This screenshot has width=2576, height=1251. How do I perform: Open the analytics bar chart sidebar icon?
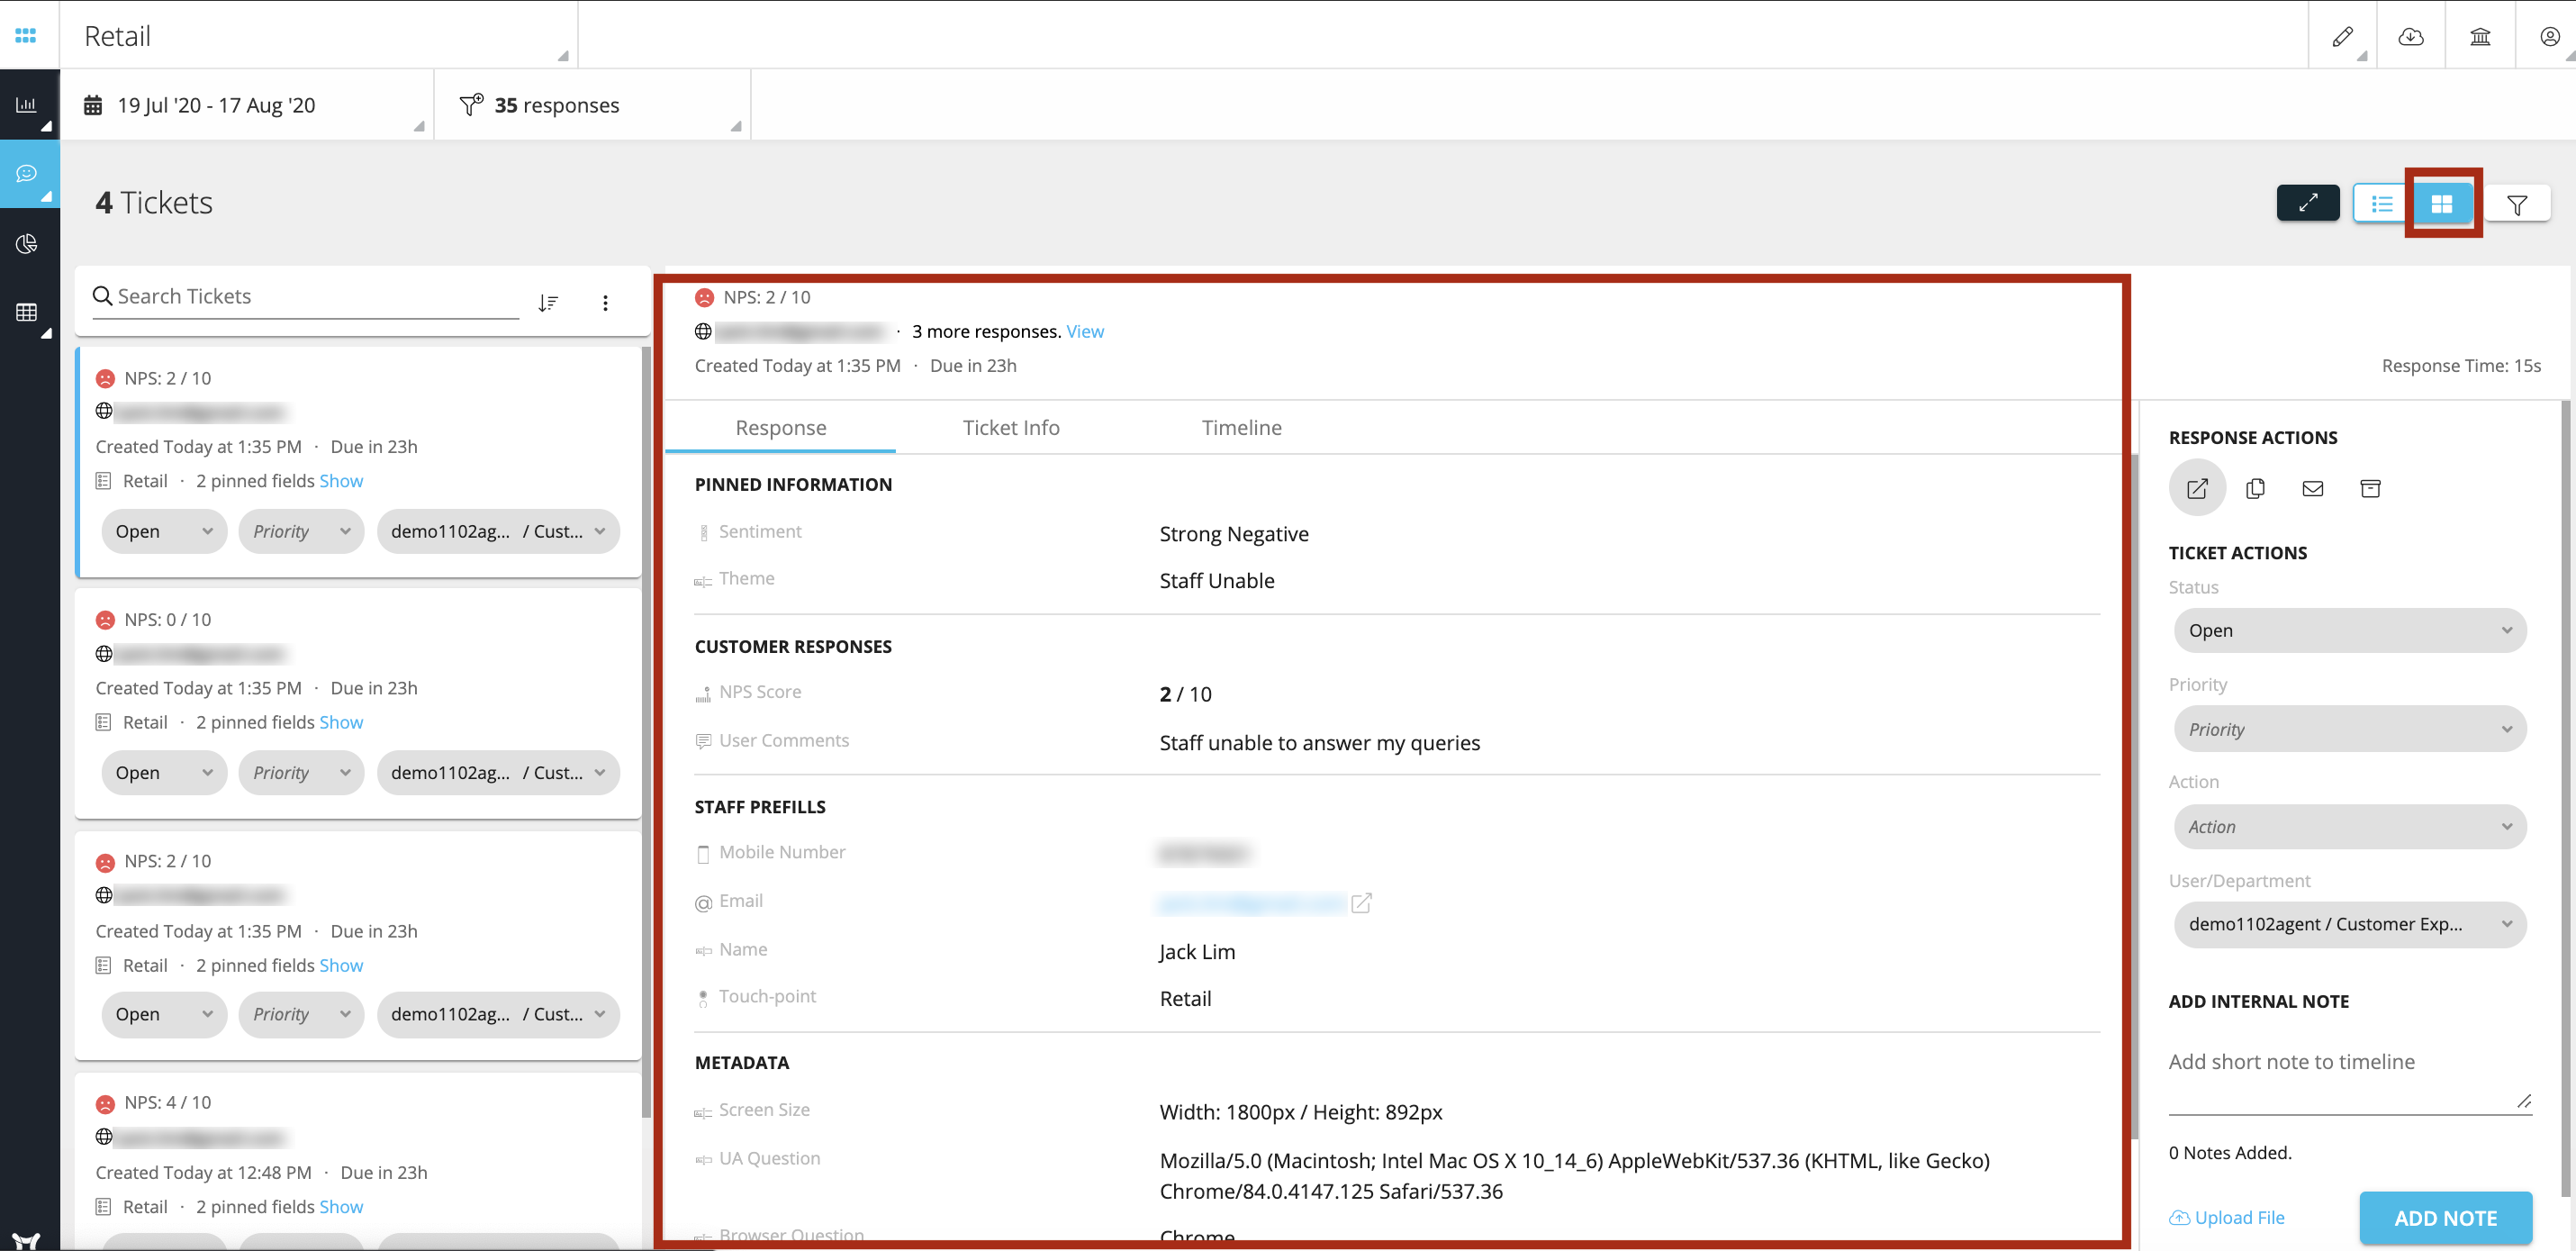pyautogui.click(x=27, y=104)
